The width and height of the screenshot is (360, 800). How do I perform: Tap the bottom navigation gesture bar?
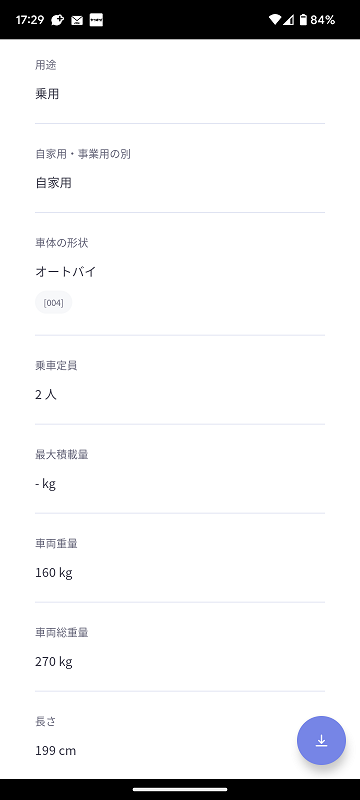pyautogui.click(x=180, y=789)
